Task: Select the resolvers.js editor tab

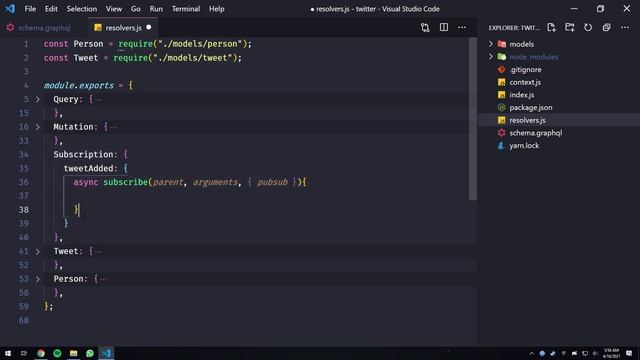Action: click(123, 27)
